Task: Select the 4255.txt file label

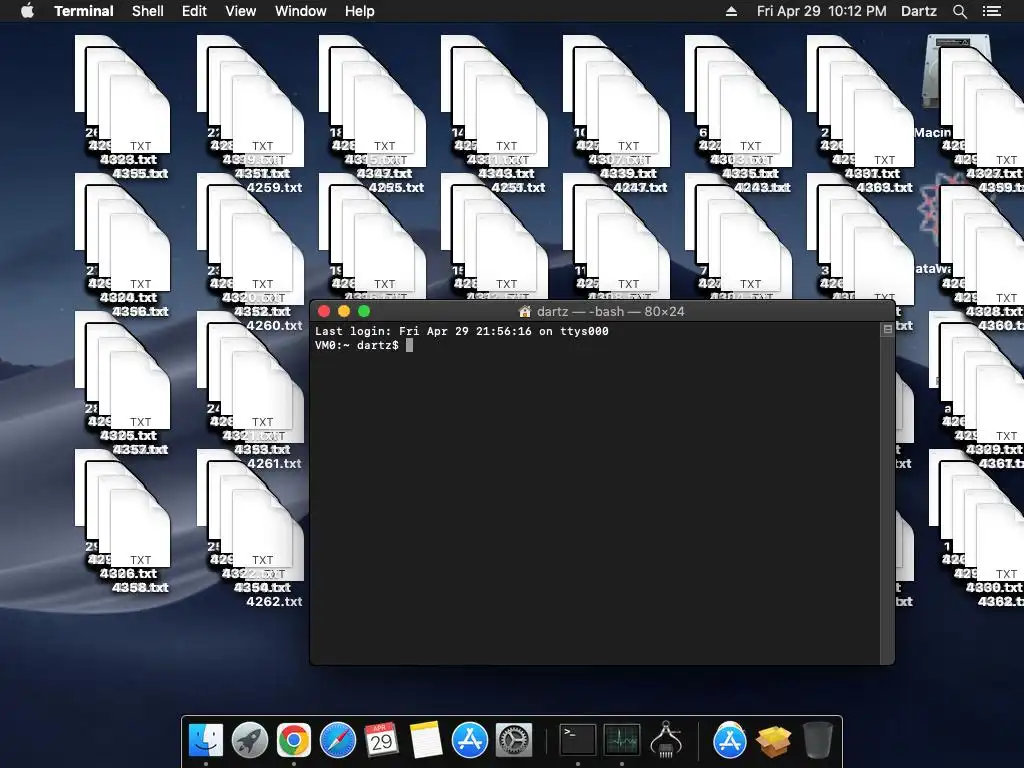Action: (396, 187)
